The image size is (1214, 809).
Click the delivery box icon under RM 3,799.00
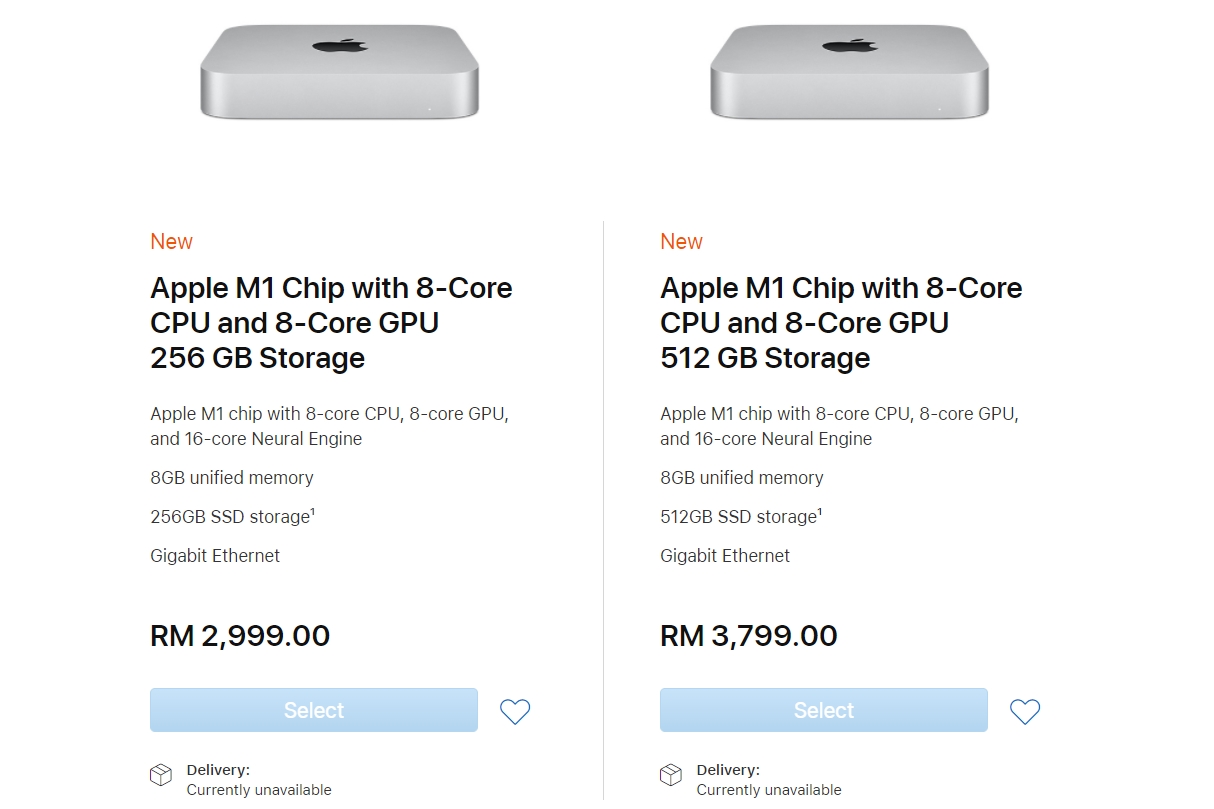click(670, 775)
